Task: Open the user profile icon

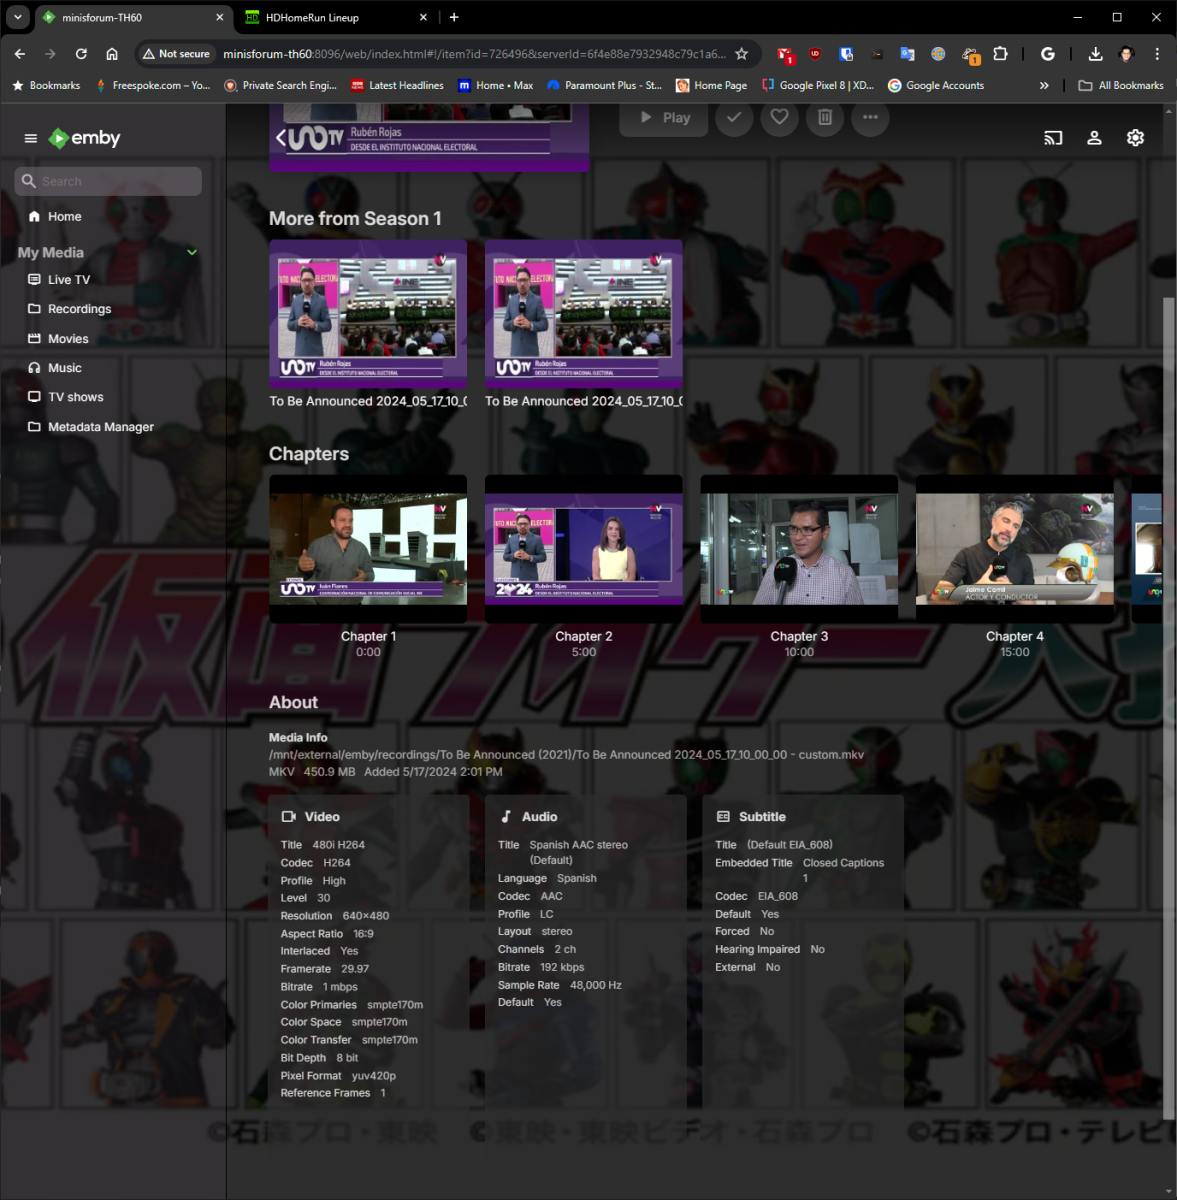Action: [x=1094, y=138]
